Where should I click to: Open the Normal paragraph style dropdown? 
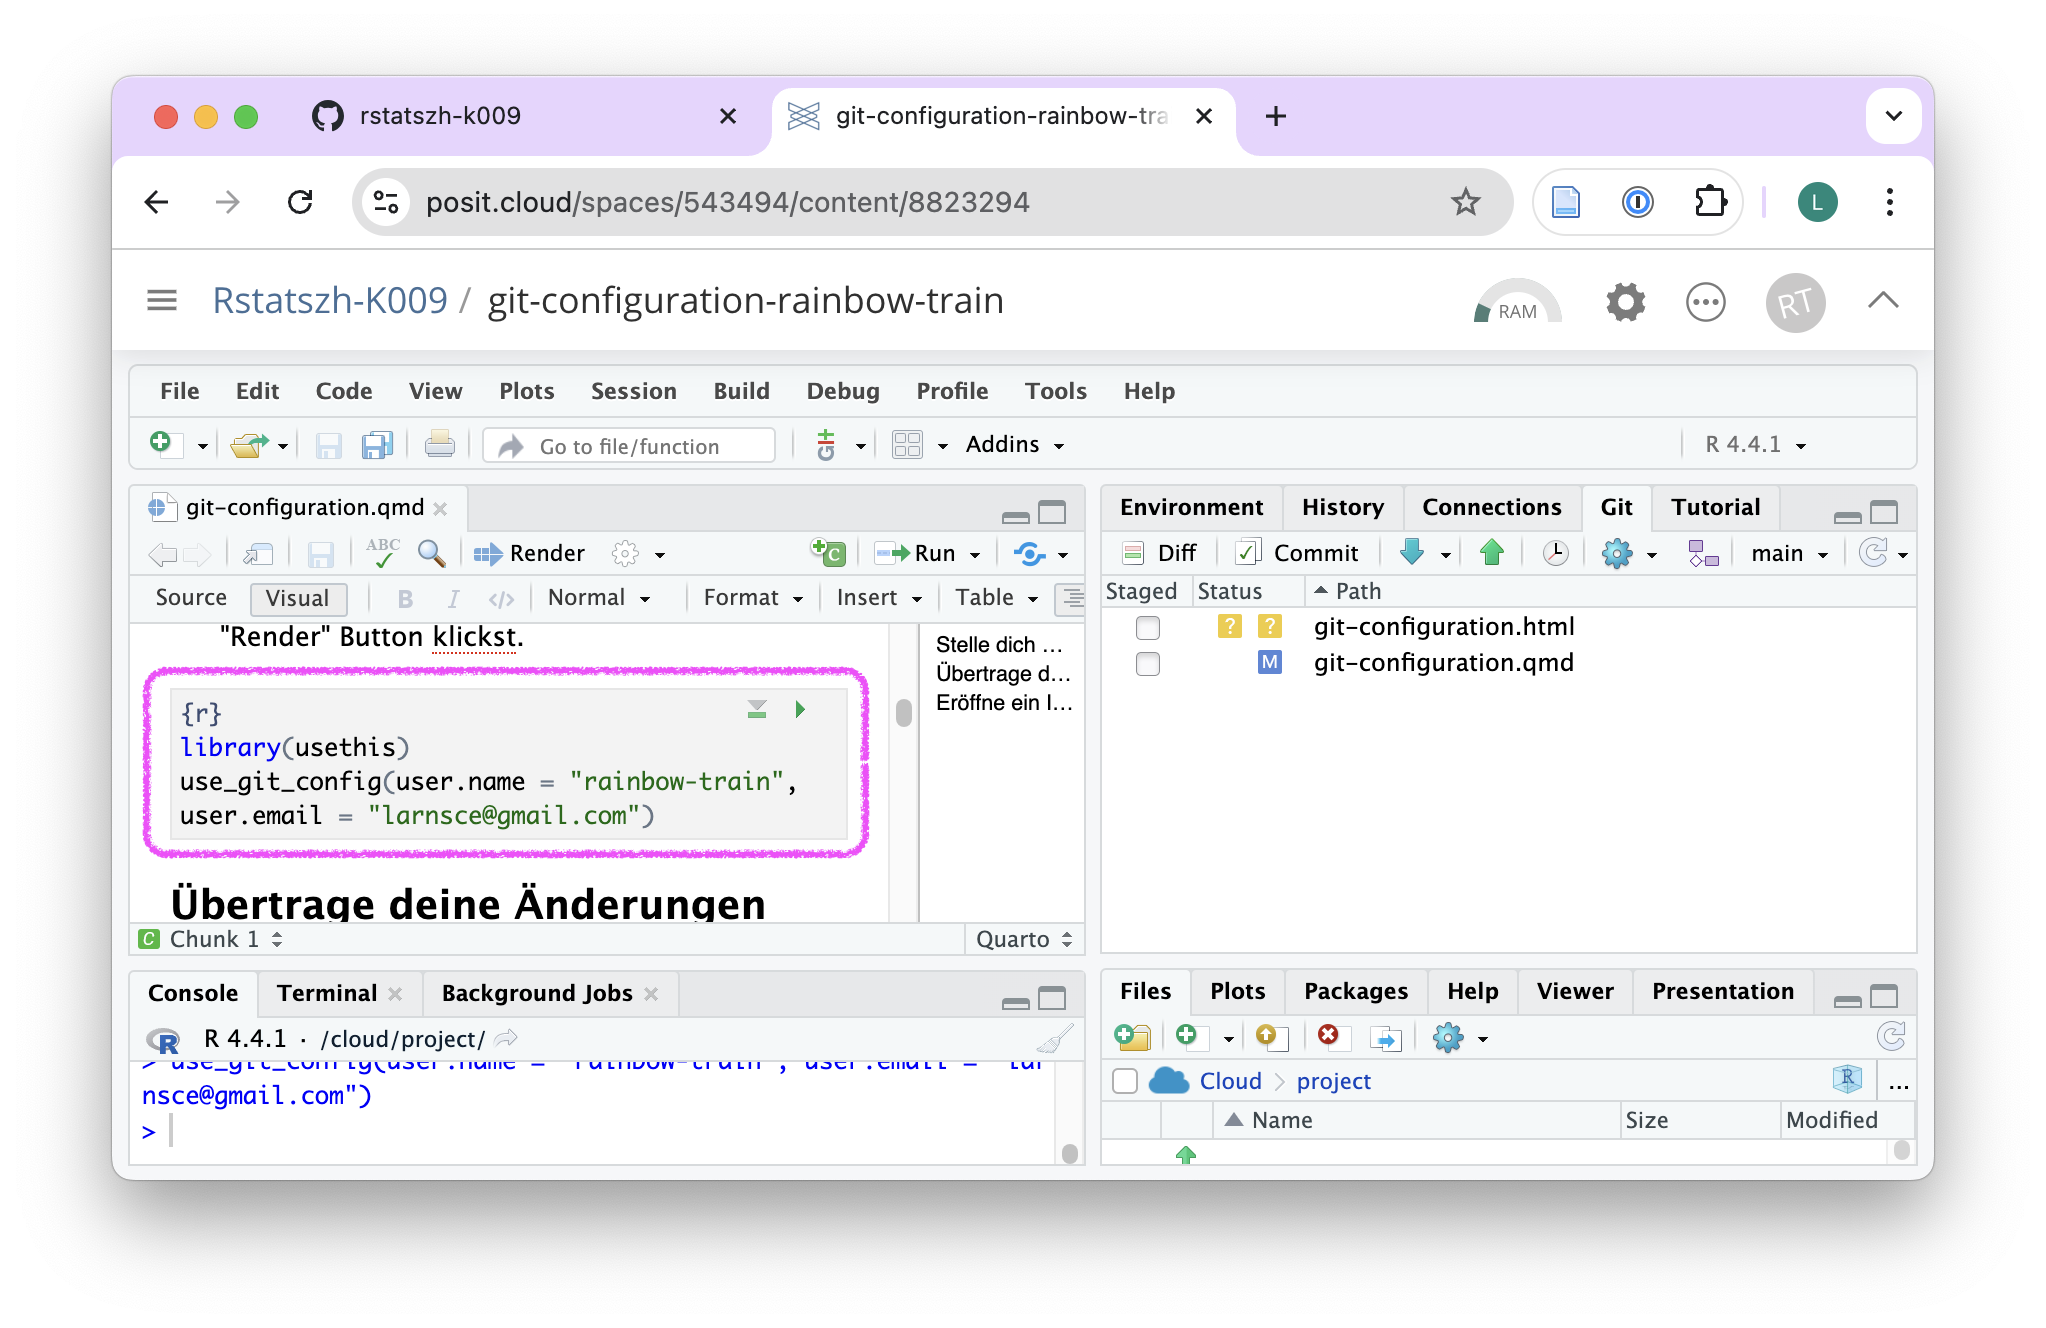point(600,598)
